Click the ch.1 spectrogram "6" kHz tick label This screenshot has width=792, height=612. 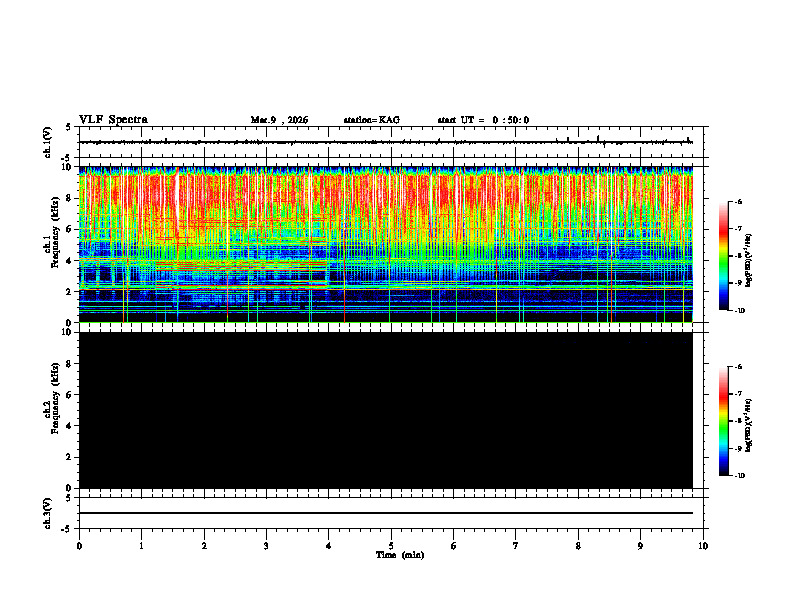tap(70, 229)
